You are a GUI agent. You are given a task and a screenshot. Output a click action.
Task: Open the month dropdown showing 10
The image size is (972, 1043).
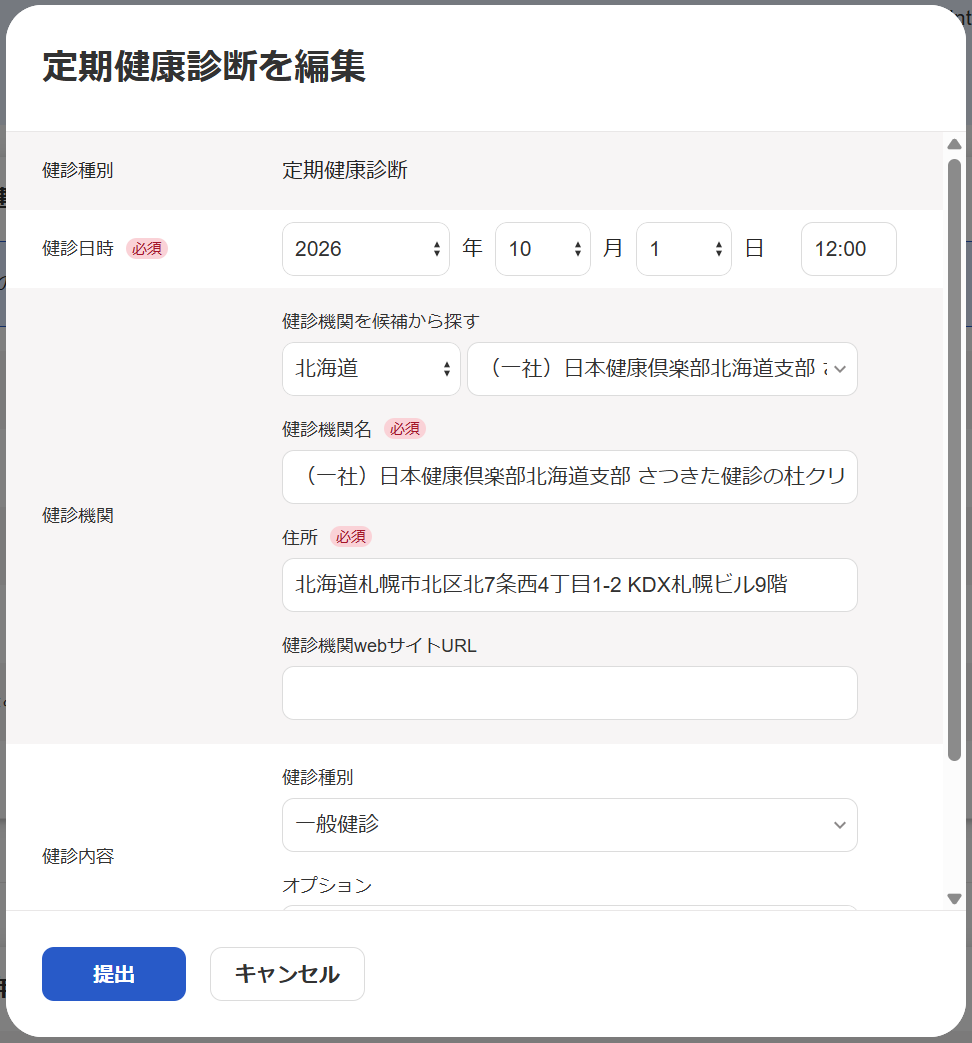point(542,249)
